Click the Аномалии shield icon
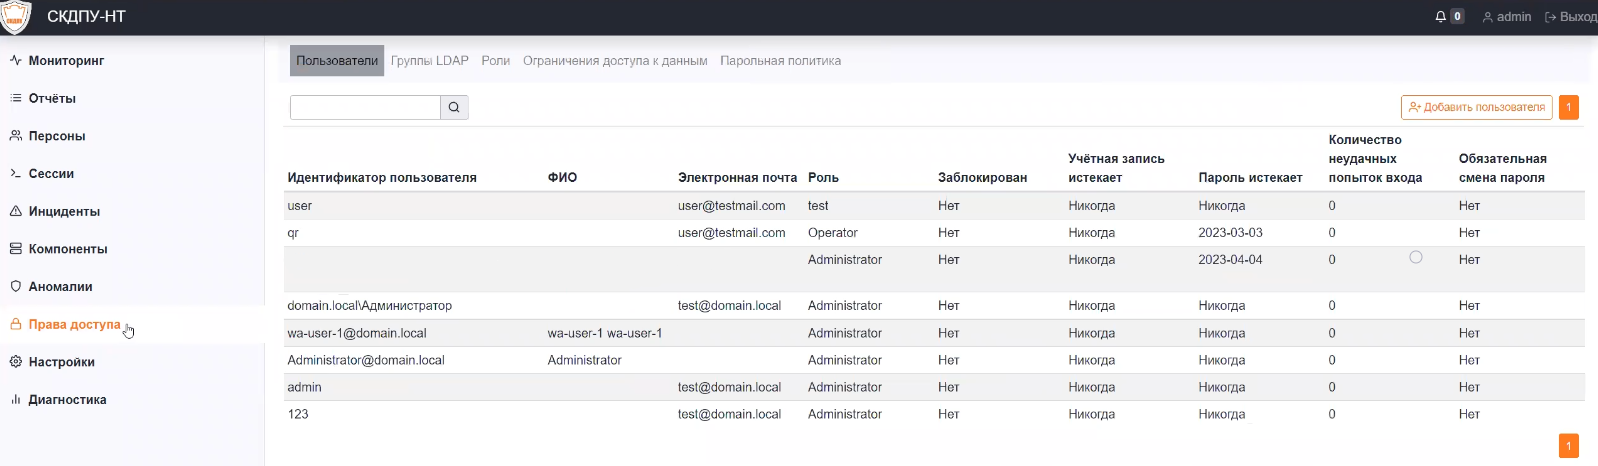 [x=16, y=286]
